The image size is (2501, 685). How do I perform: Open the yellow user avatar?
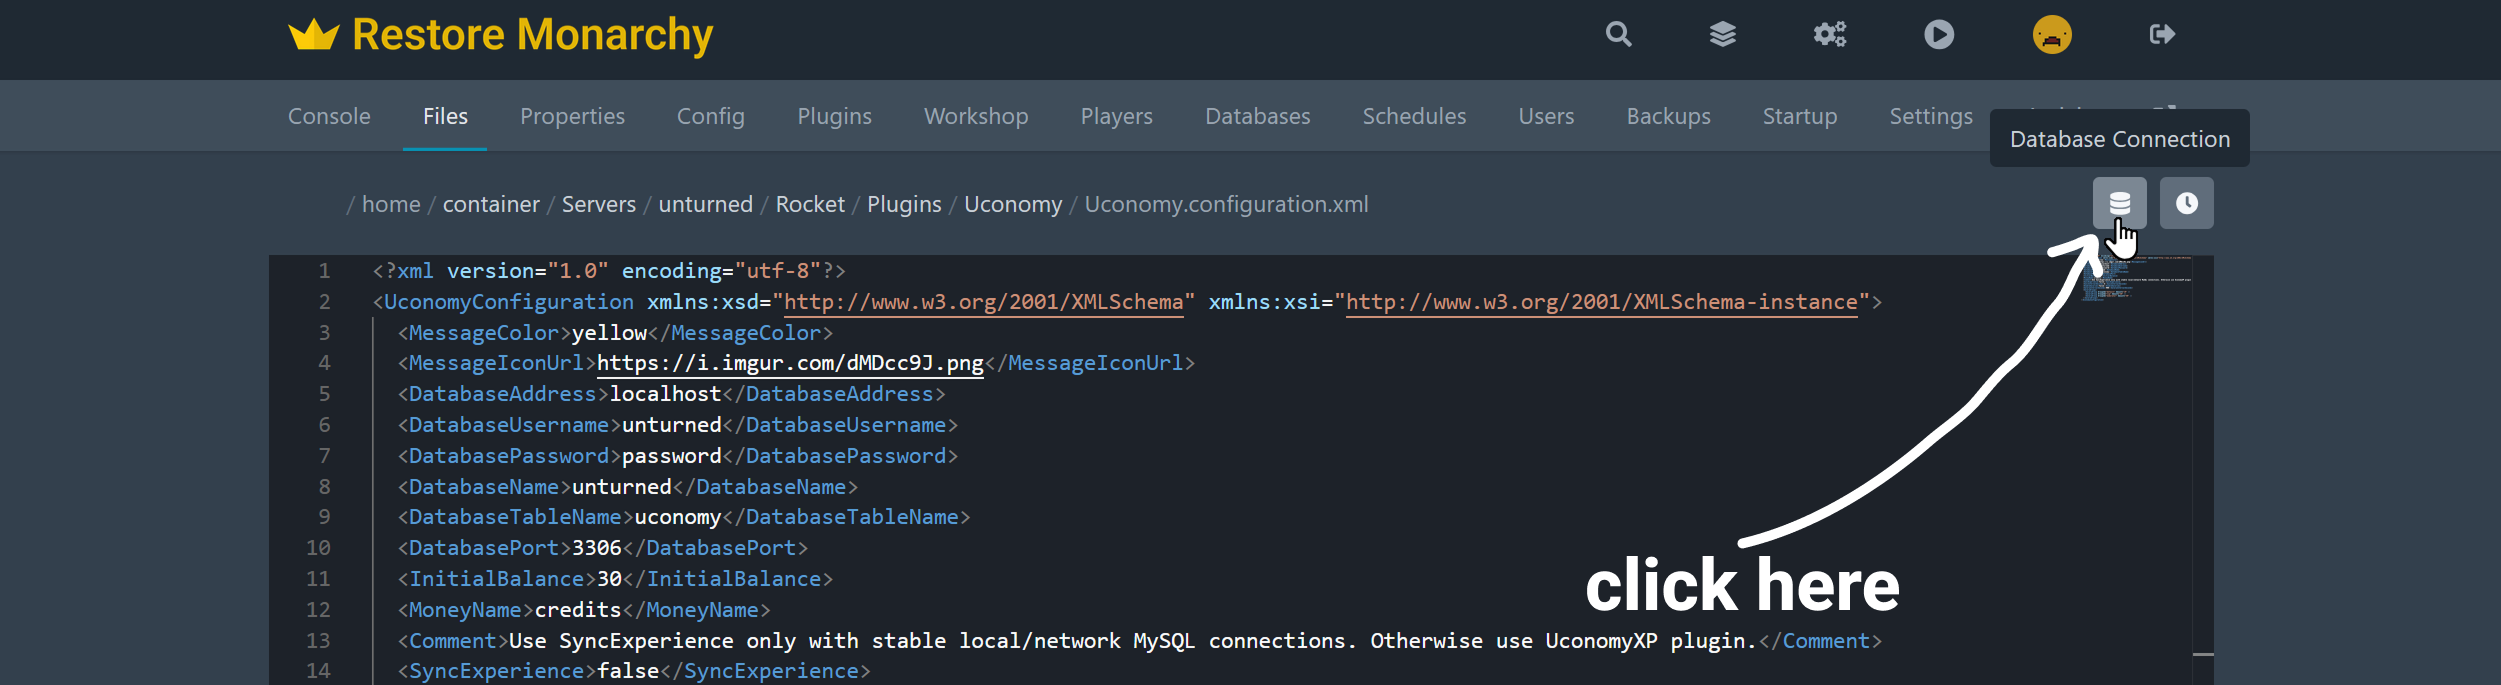tap(2051, 35)
